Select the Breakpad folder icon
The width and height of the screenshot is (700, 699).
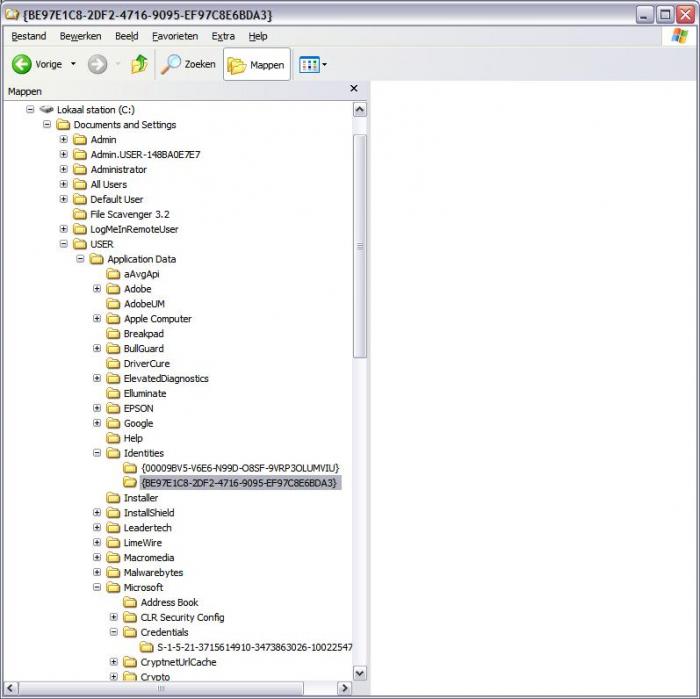(x=113, y=333)
